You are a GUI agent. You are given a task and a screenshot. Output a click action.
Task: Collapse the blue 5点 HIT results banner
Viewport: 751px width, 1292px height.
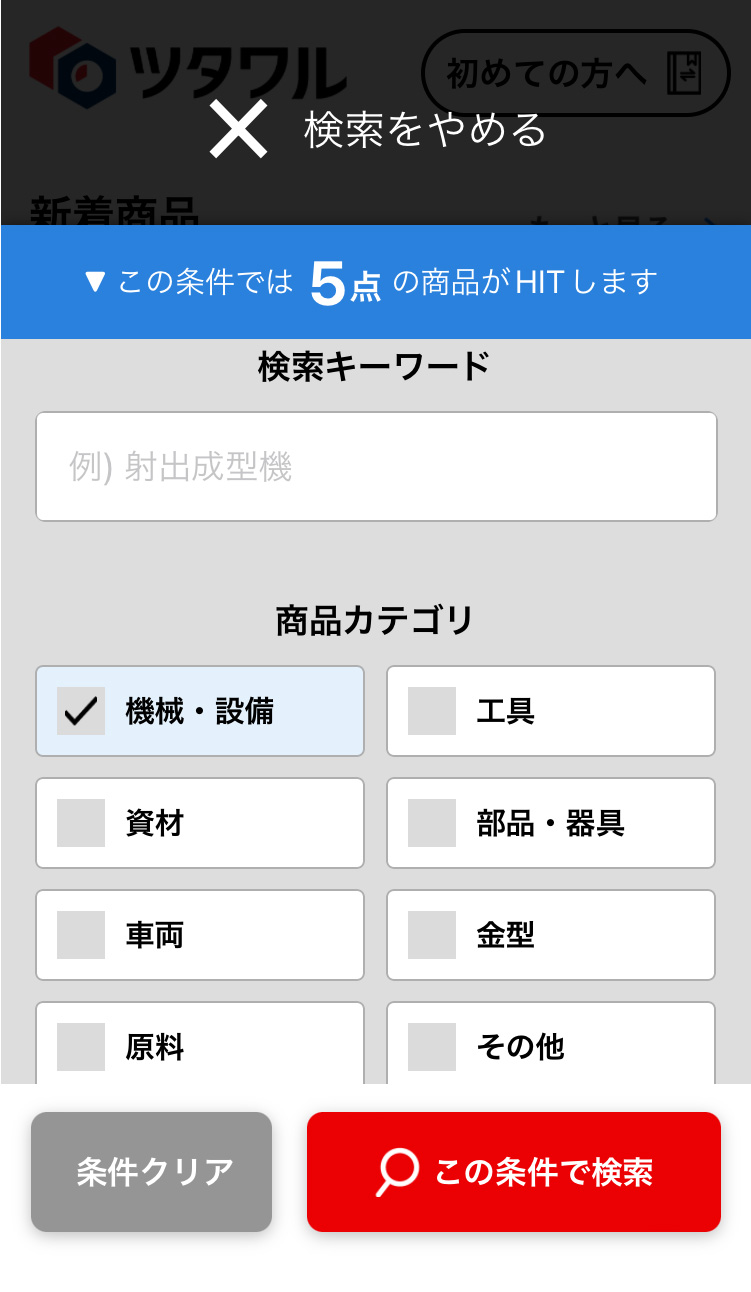coord(375,282)
